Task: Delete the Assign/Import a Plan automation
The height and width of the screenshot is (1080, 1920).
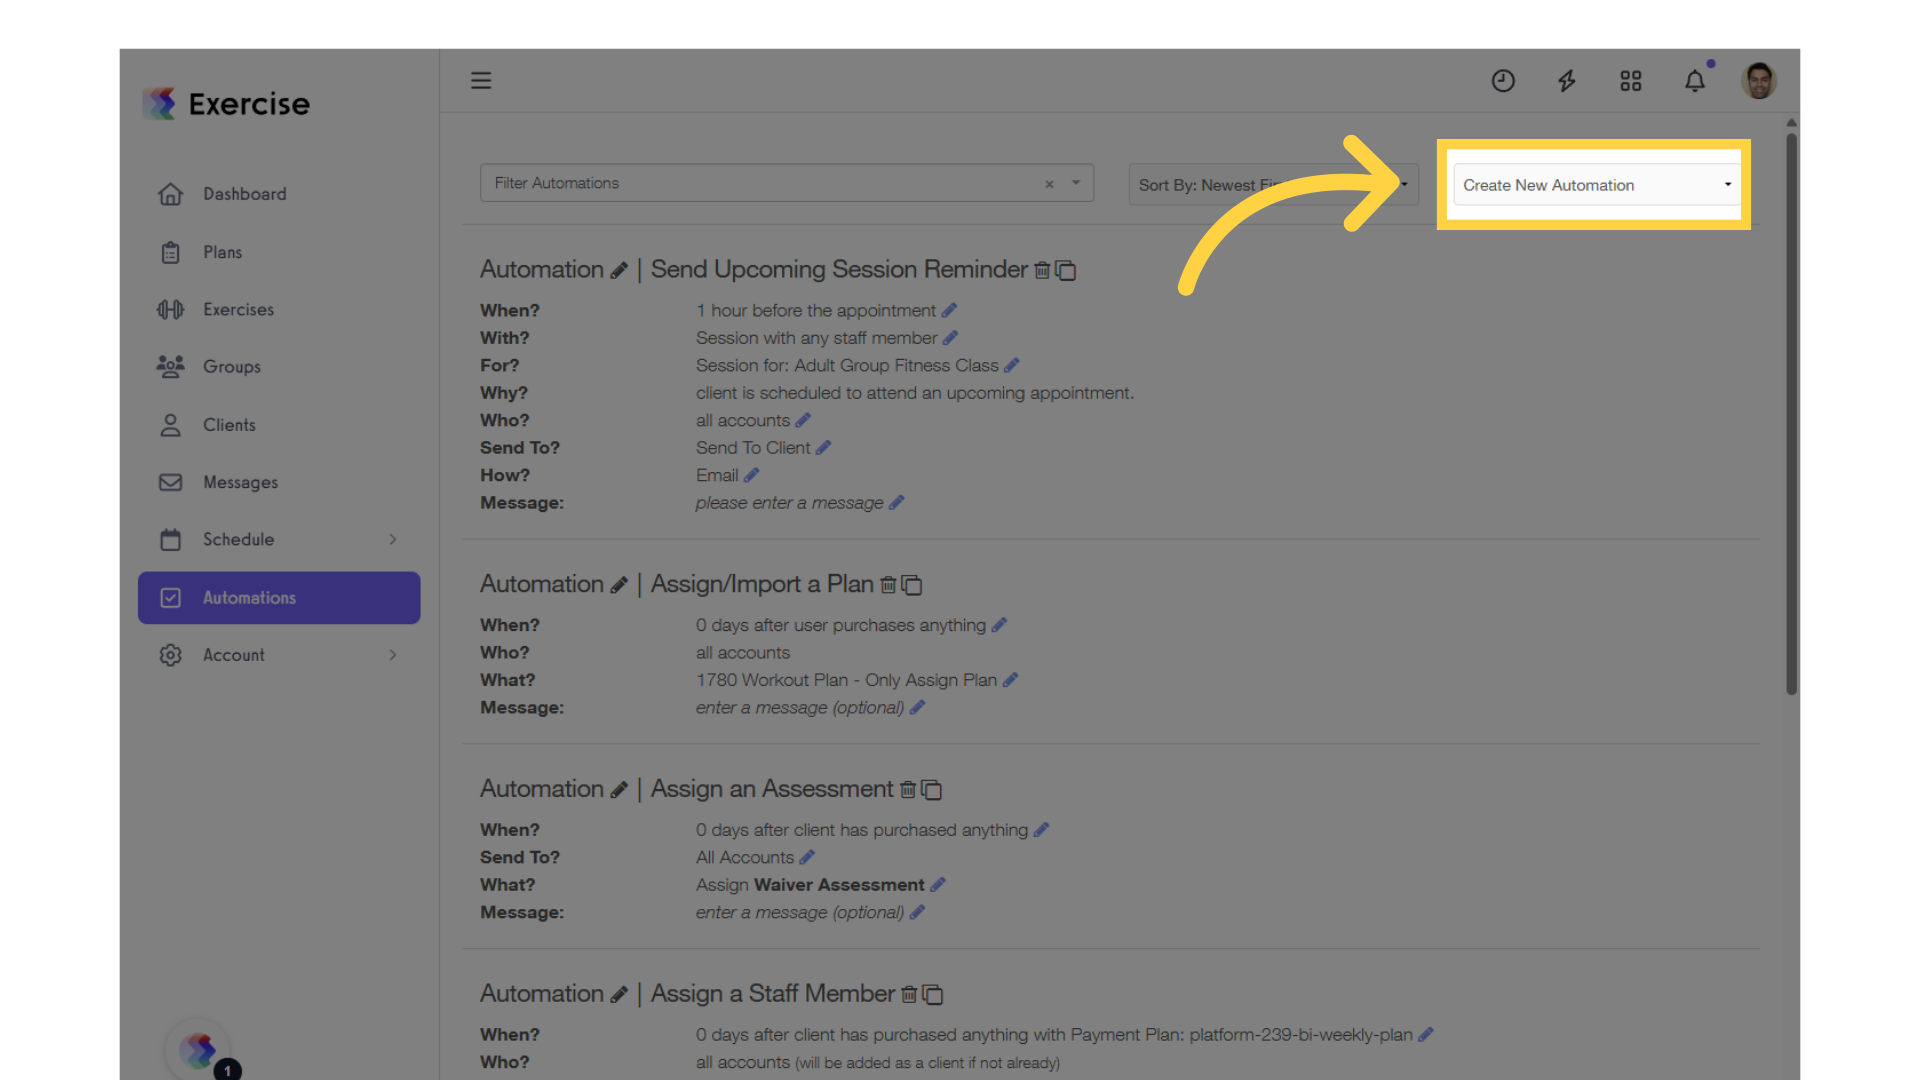Action: coord(888,585)
